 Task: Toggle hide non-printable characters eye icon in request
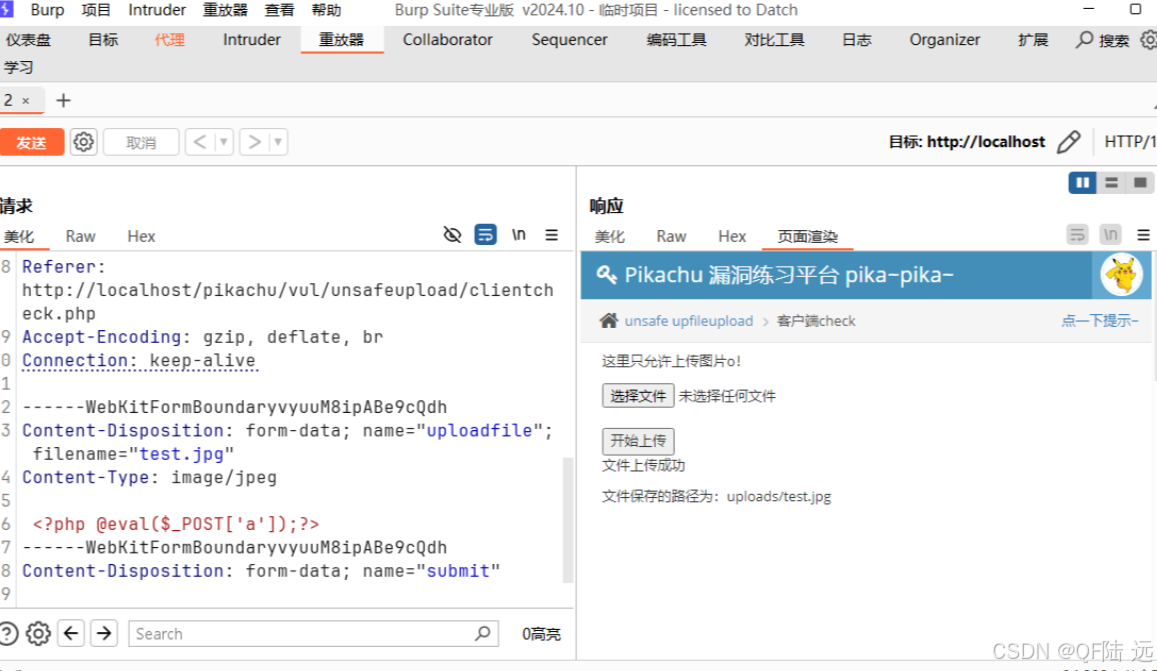pyautogui.click(x=452, y=235)
